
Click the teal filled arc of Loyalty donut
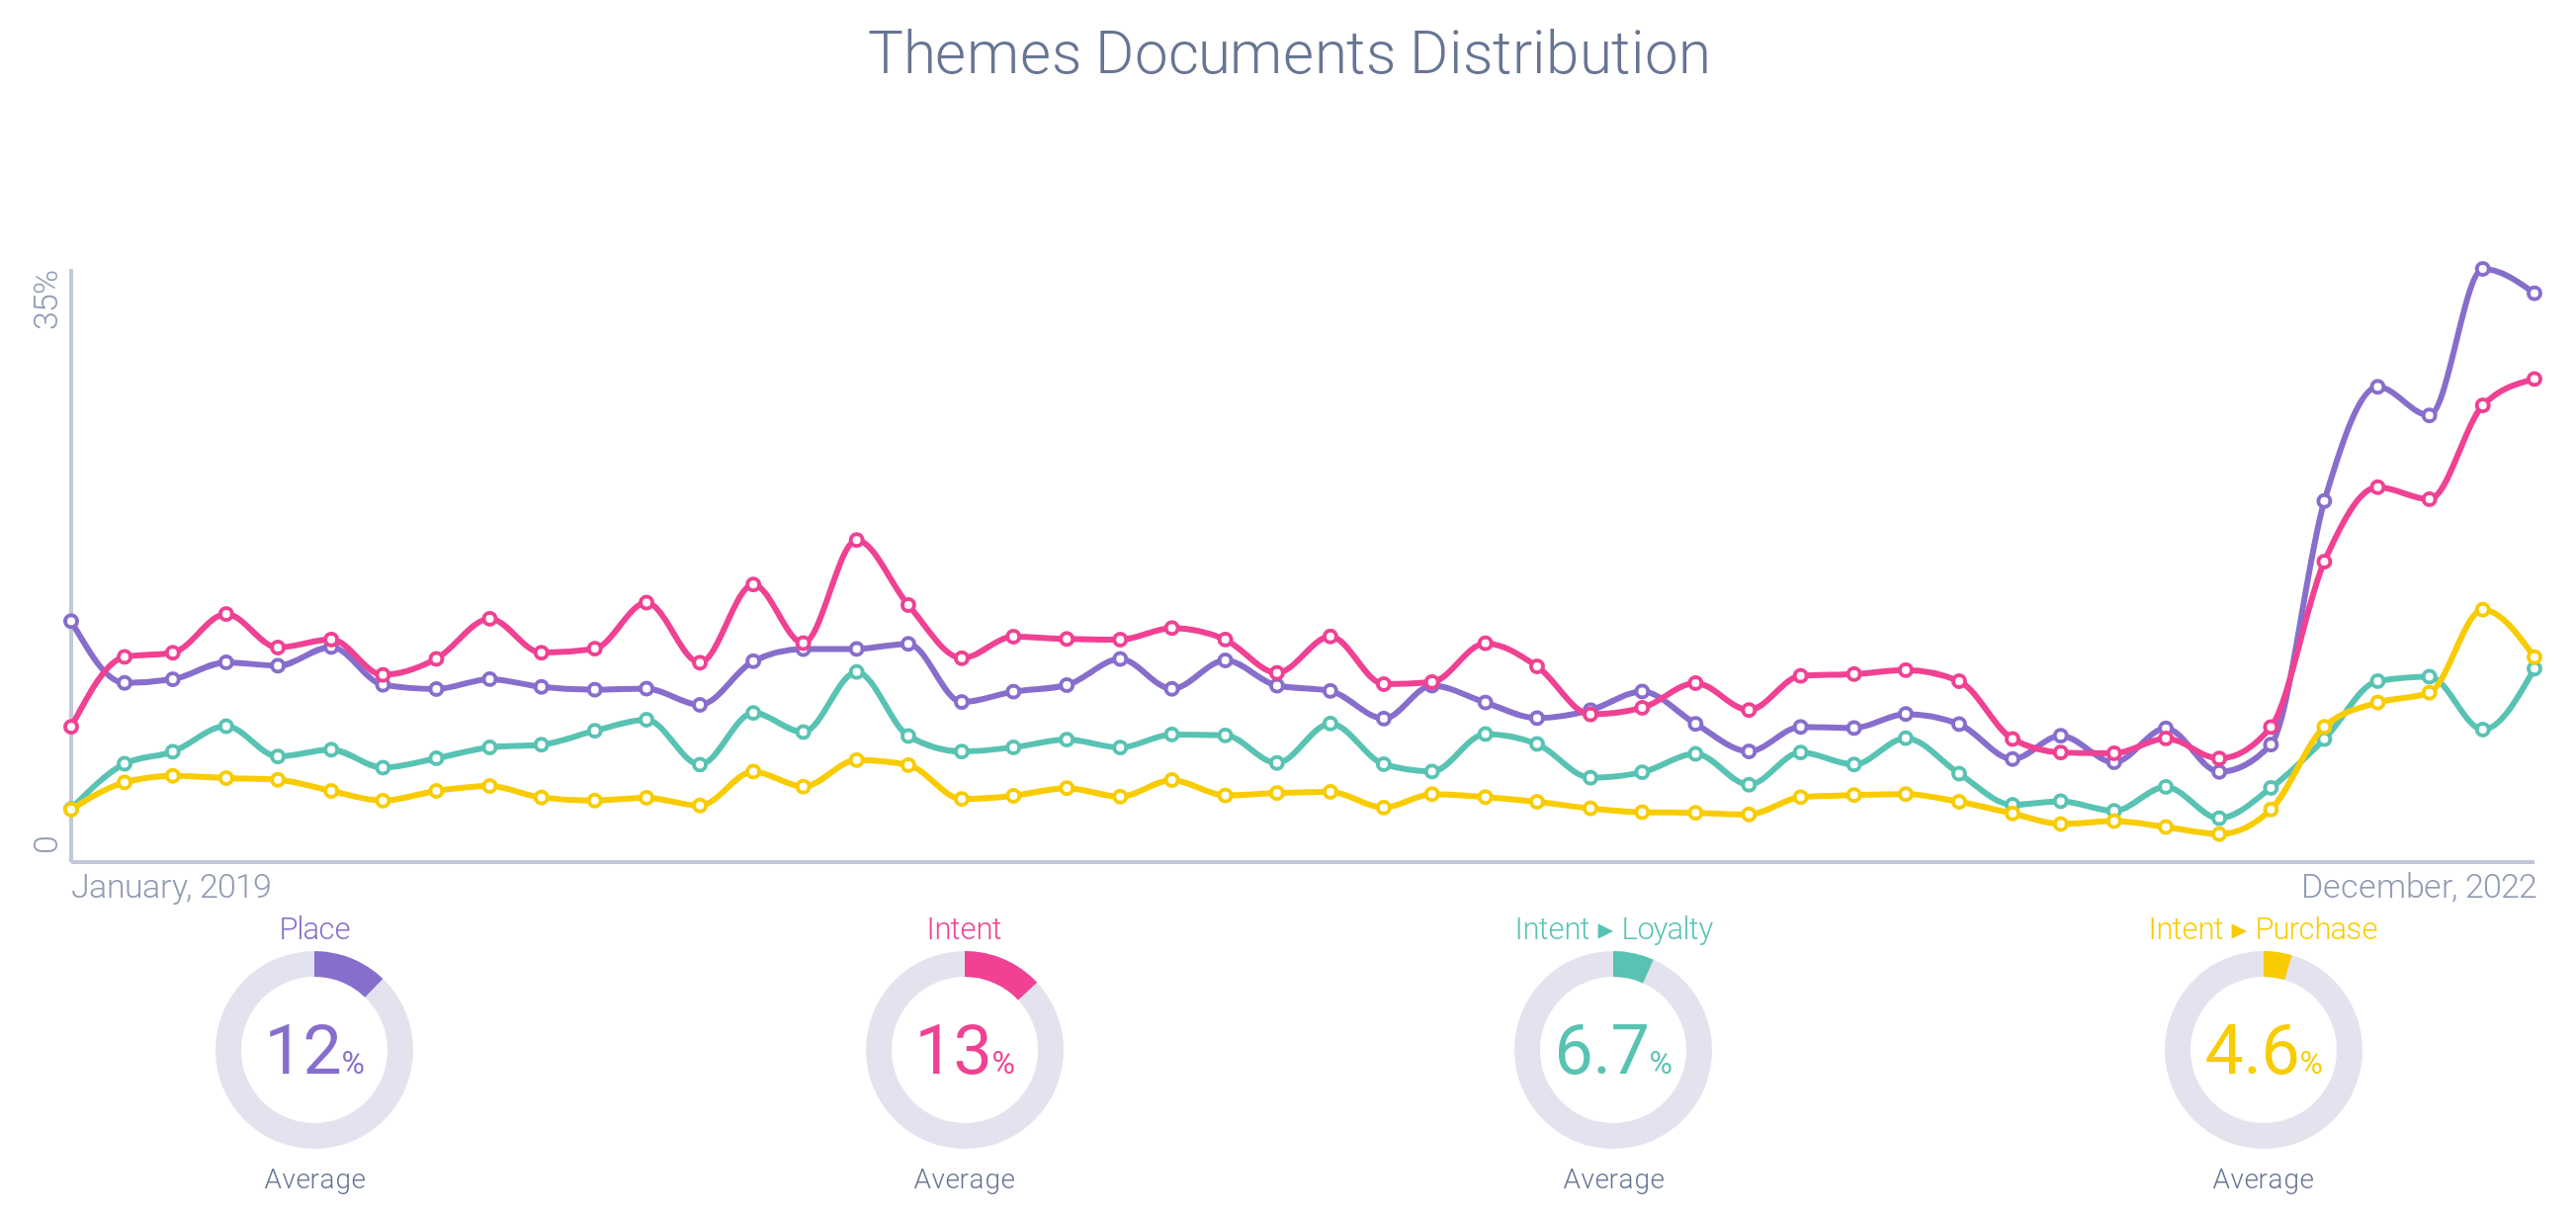point(1632,966)
